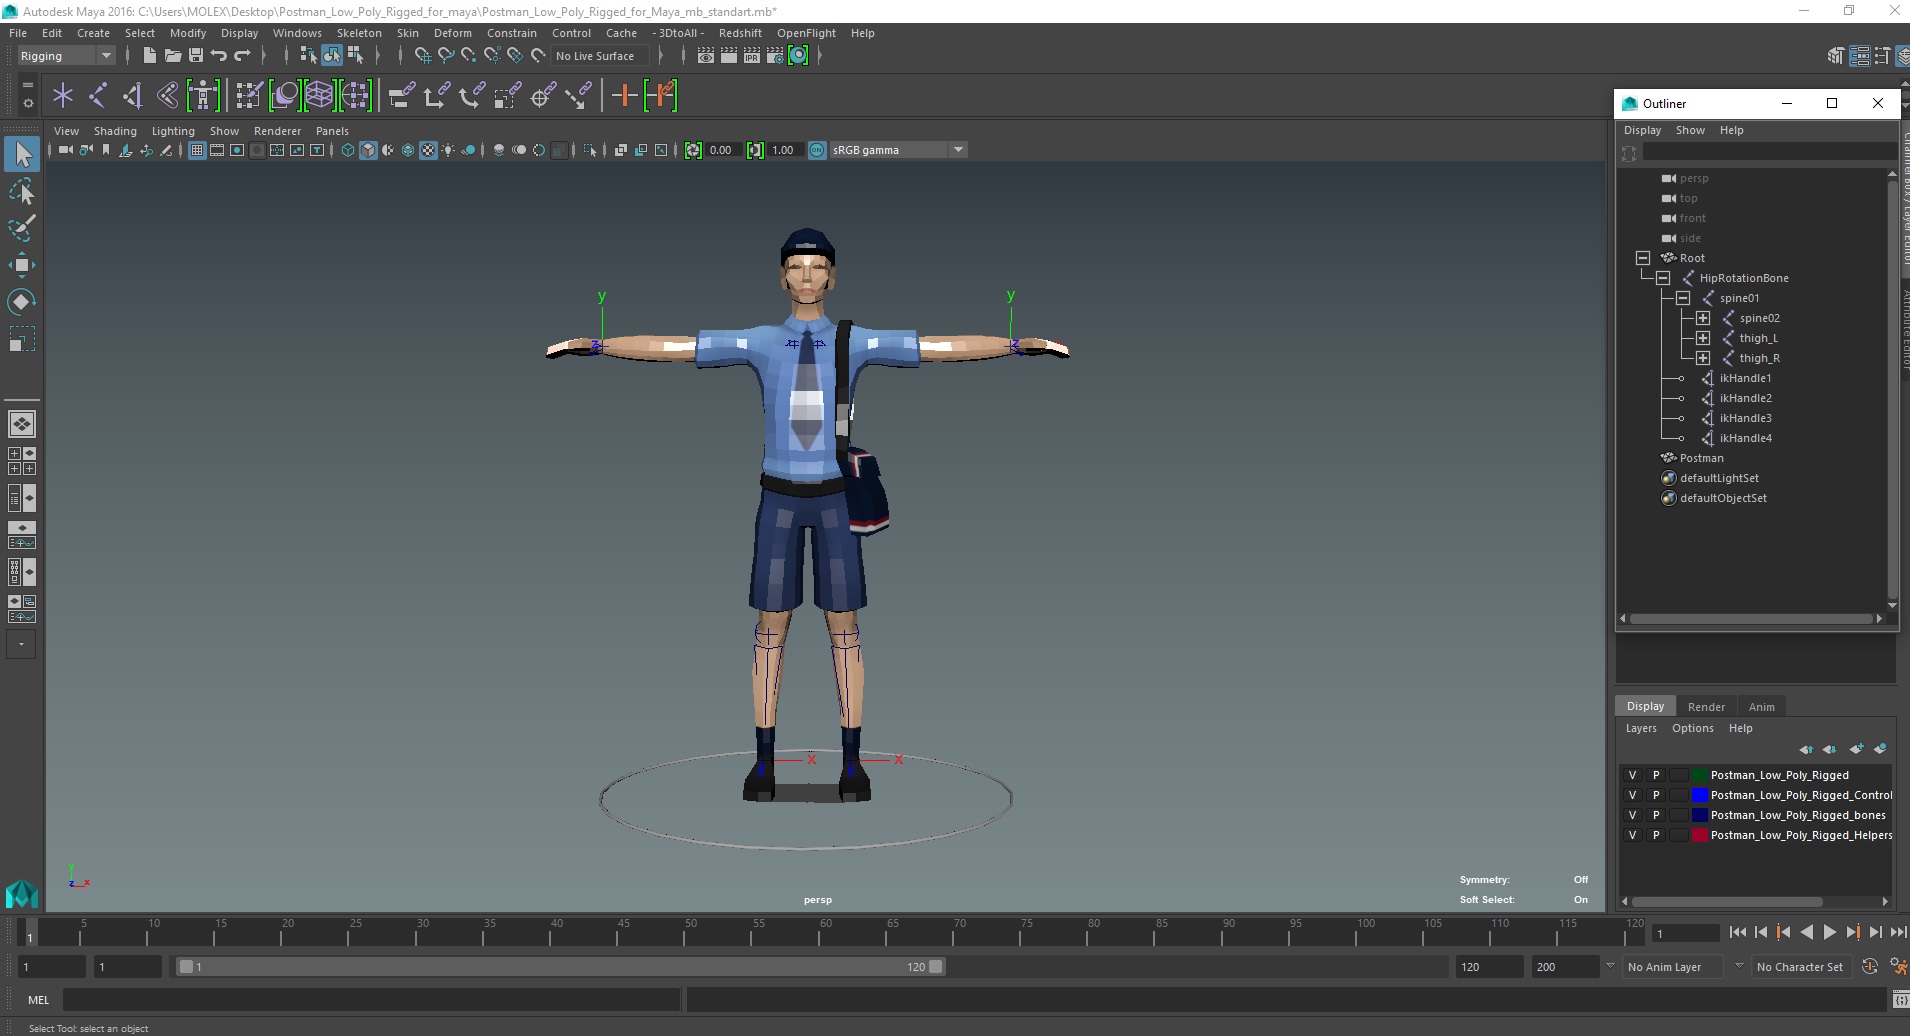
Task: Click the Set Key plus shelf icon
Action: [624, 96]
